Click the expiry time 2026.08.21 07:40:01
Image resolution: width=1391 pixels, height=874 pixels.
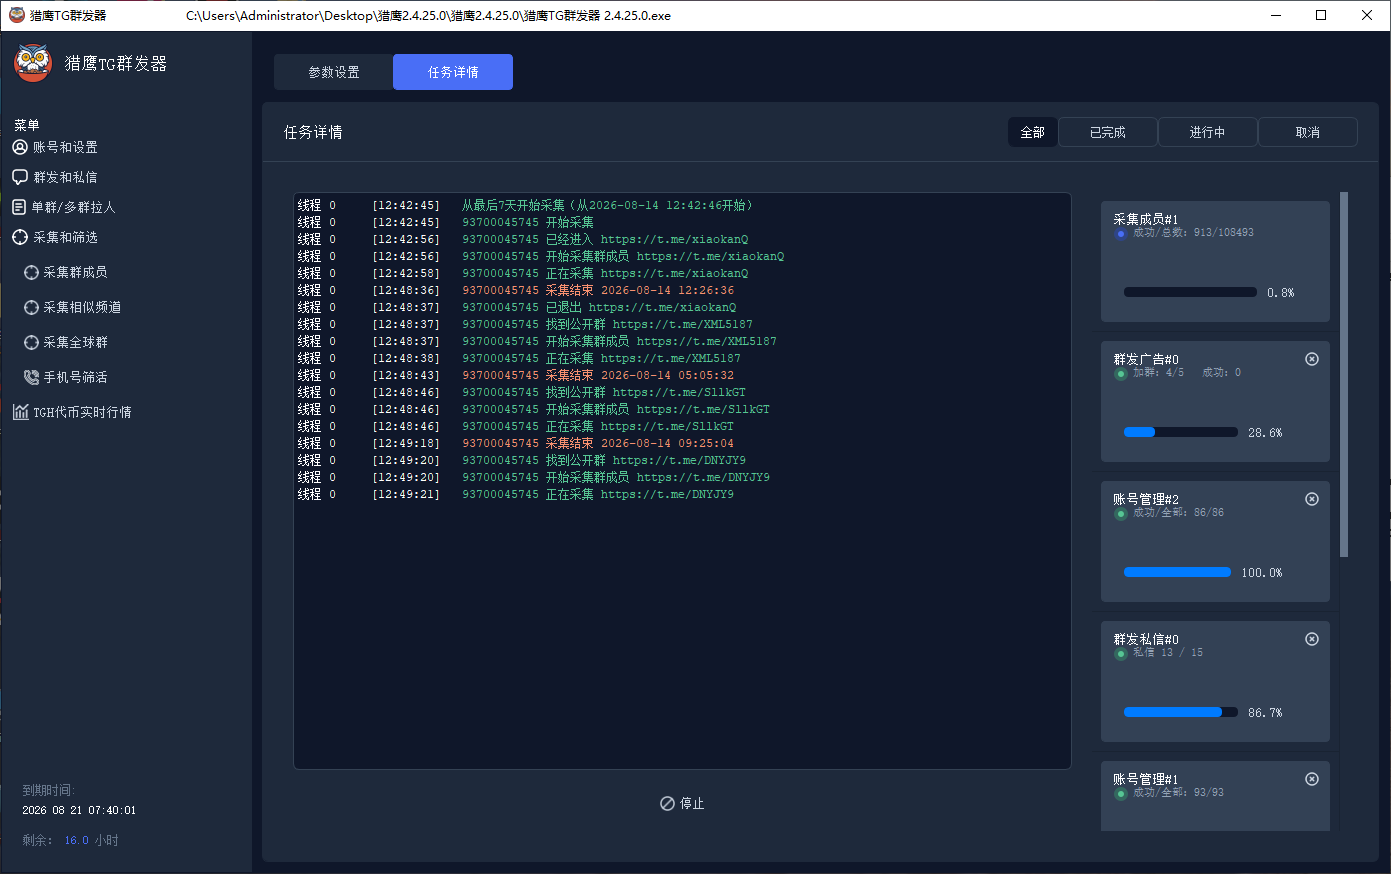coord(79,810)
